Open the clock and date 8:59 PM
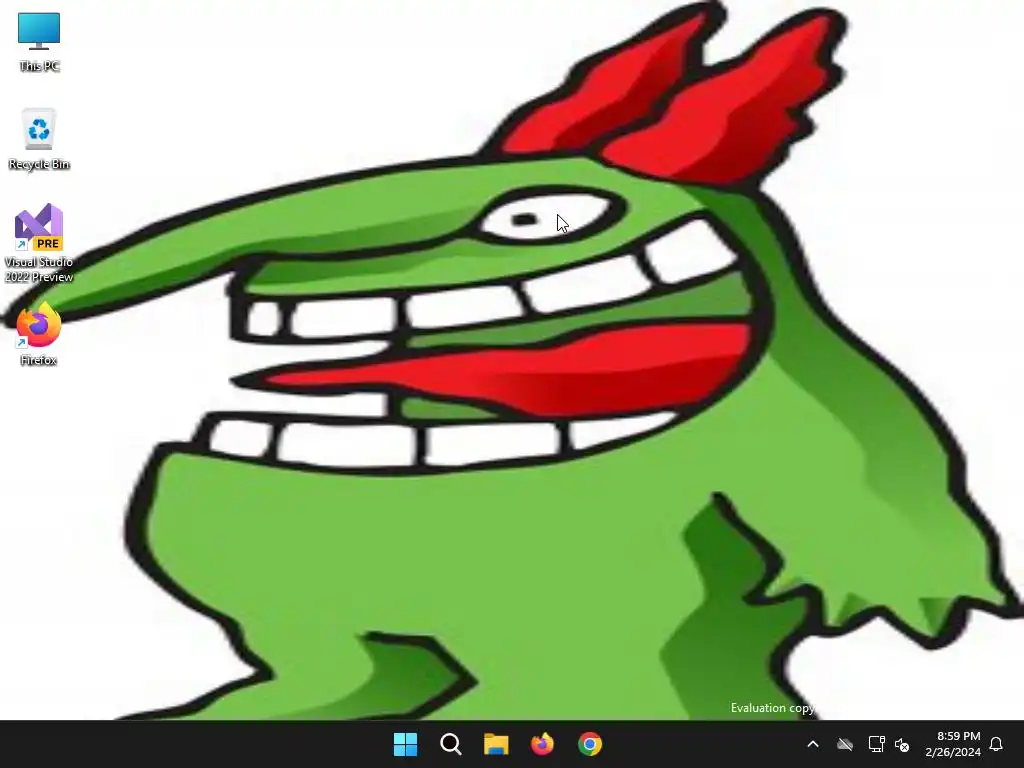This screenshot has height=768, width=1024. [953, 744]
